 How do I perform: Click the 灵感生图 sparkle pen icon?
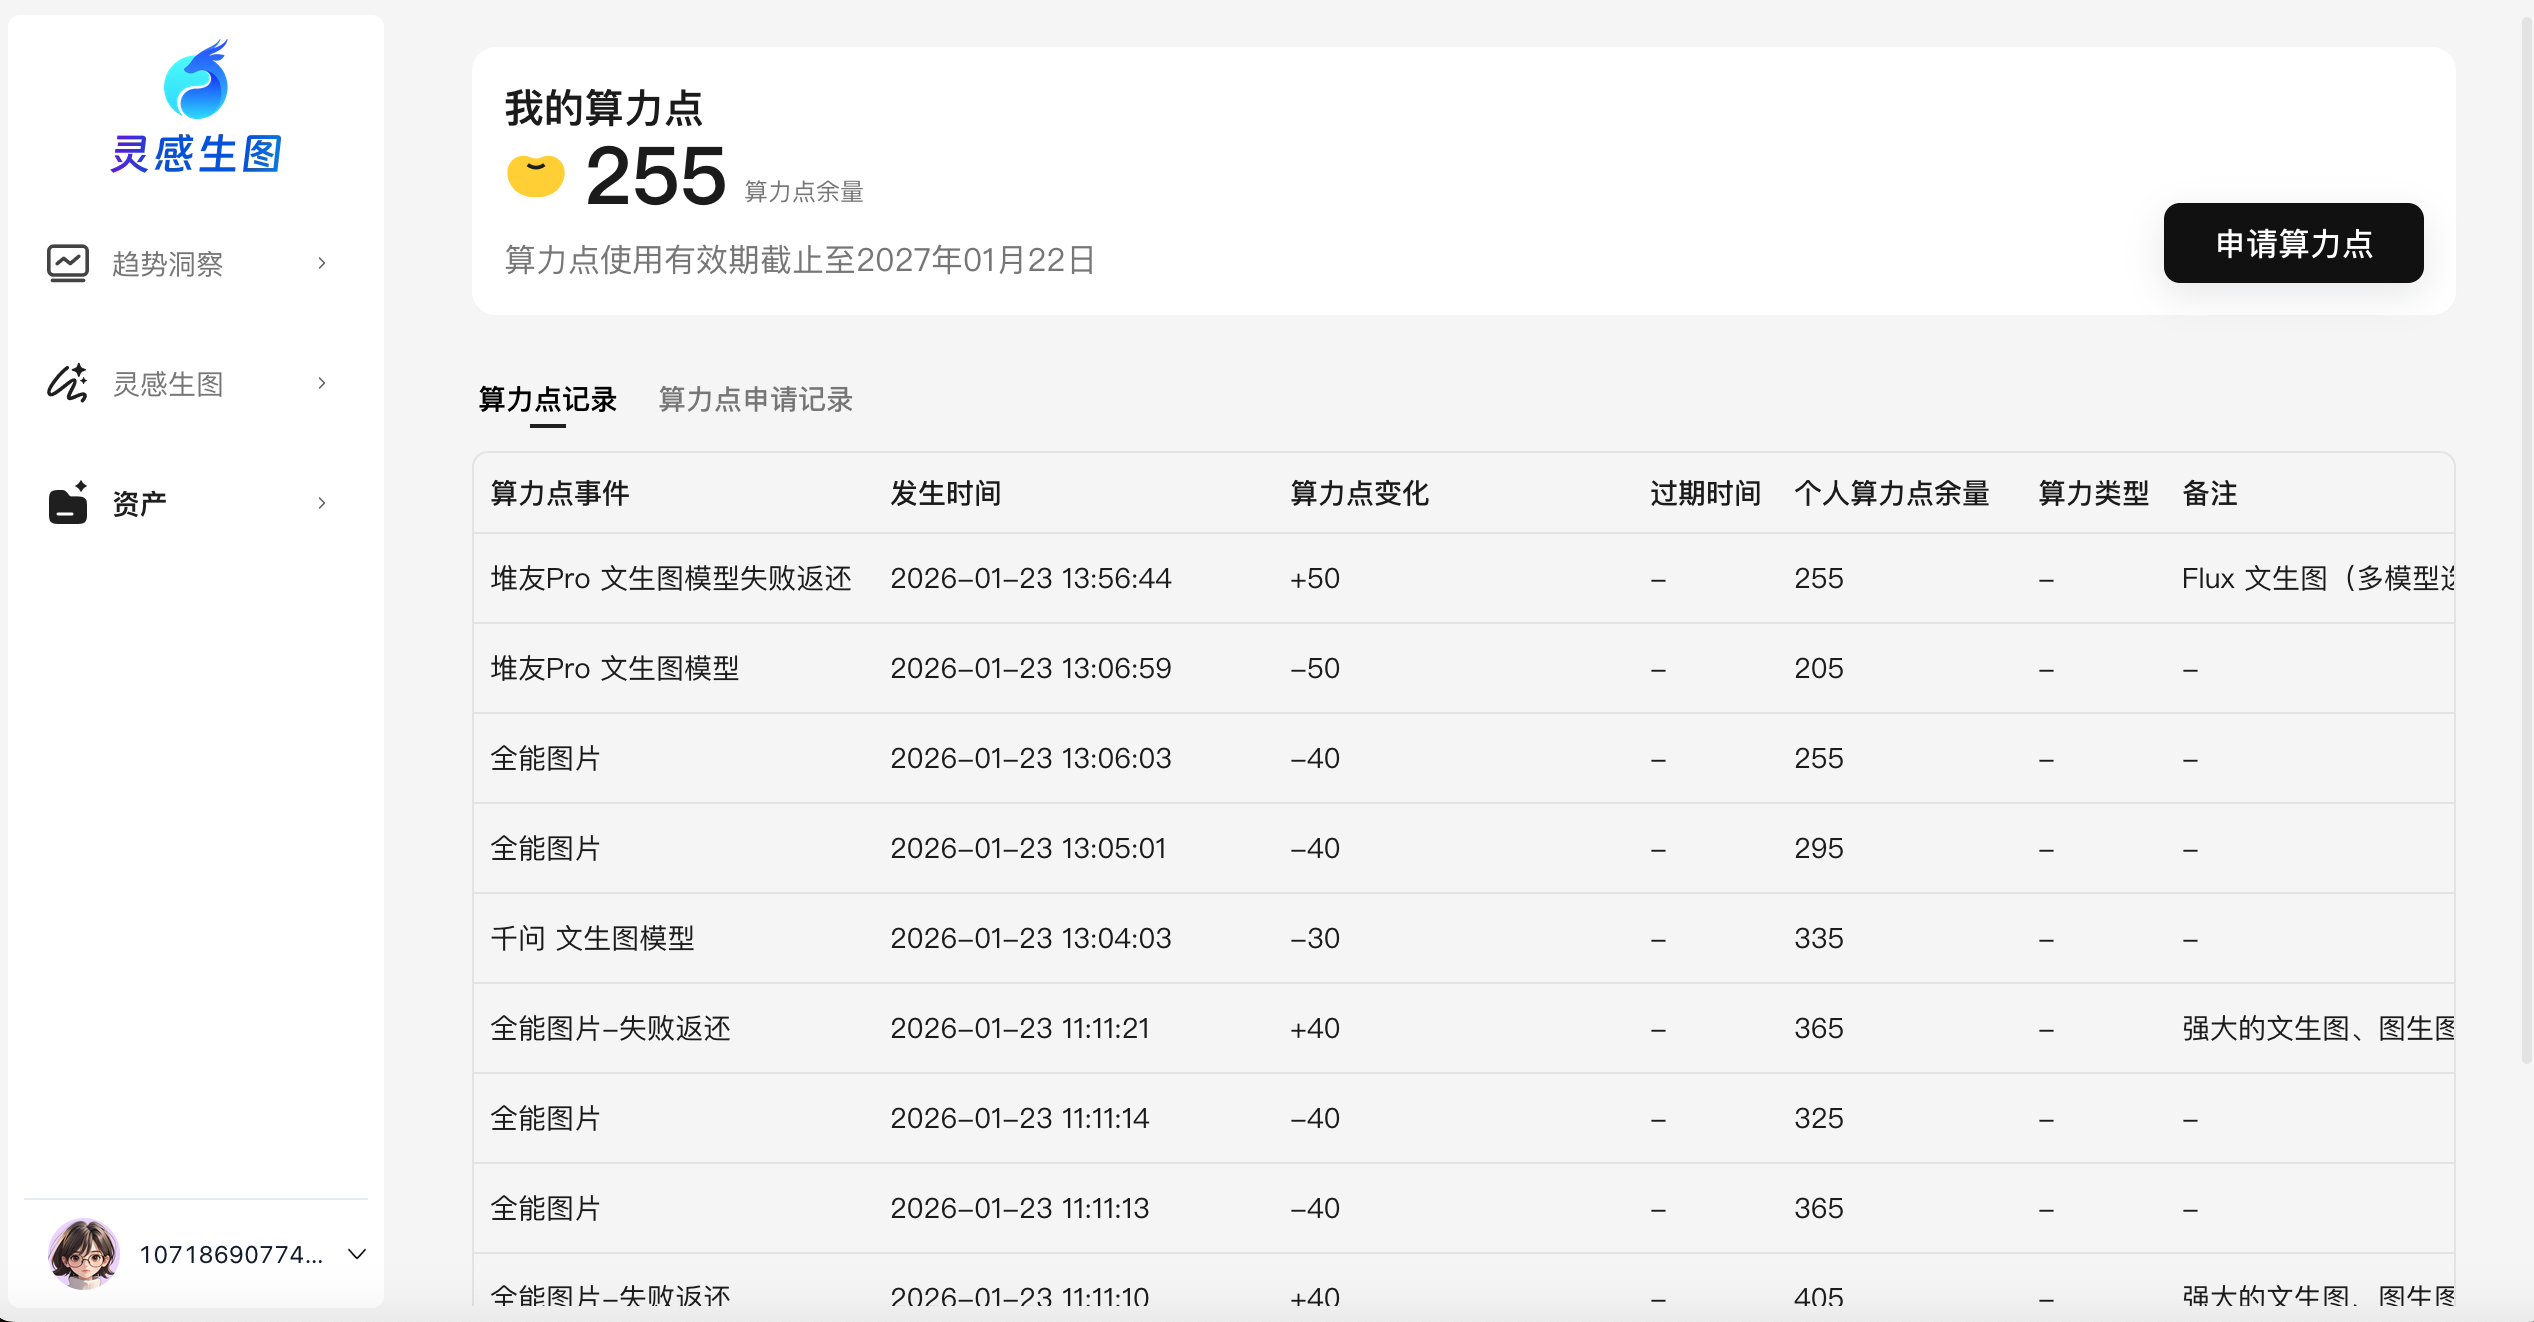[x=67, y=383]
